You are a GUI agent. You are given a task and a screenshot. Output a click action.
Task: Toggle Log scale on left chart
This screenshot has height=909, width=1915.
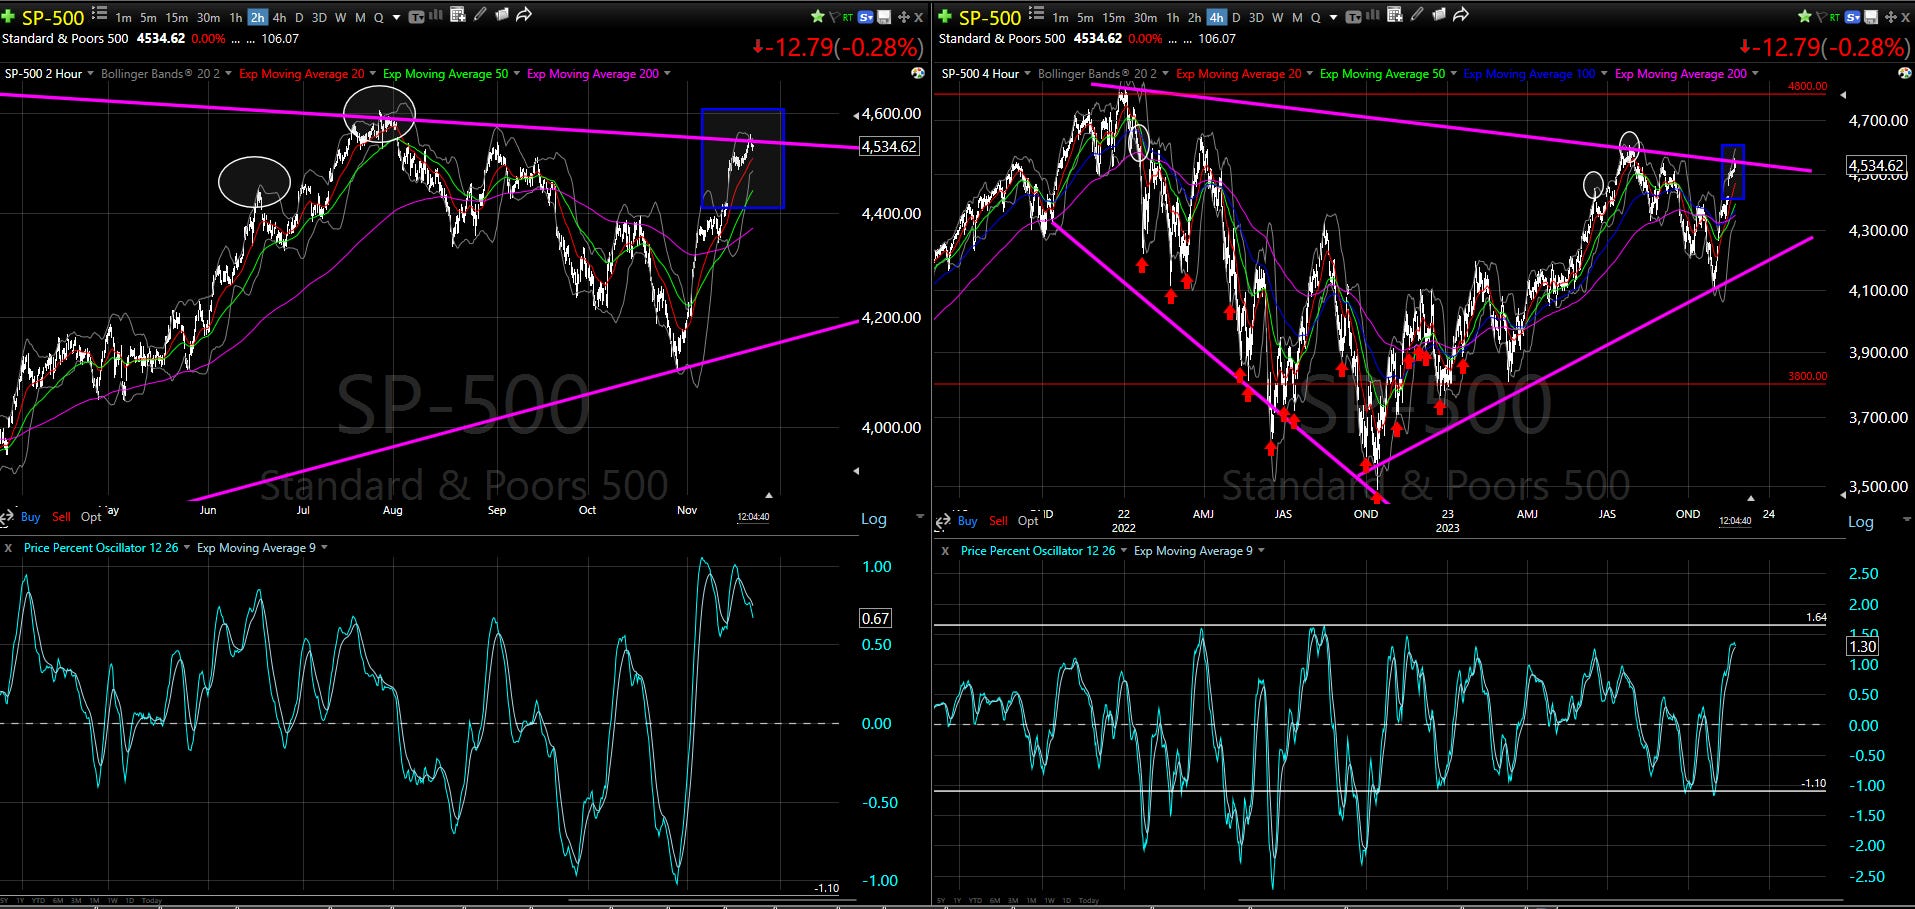point(874,519)
